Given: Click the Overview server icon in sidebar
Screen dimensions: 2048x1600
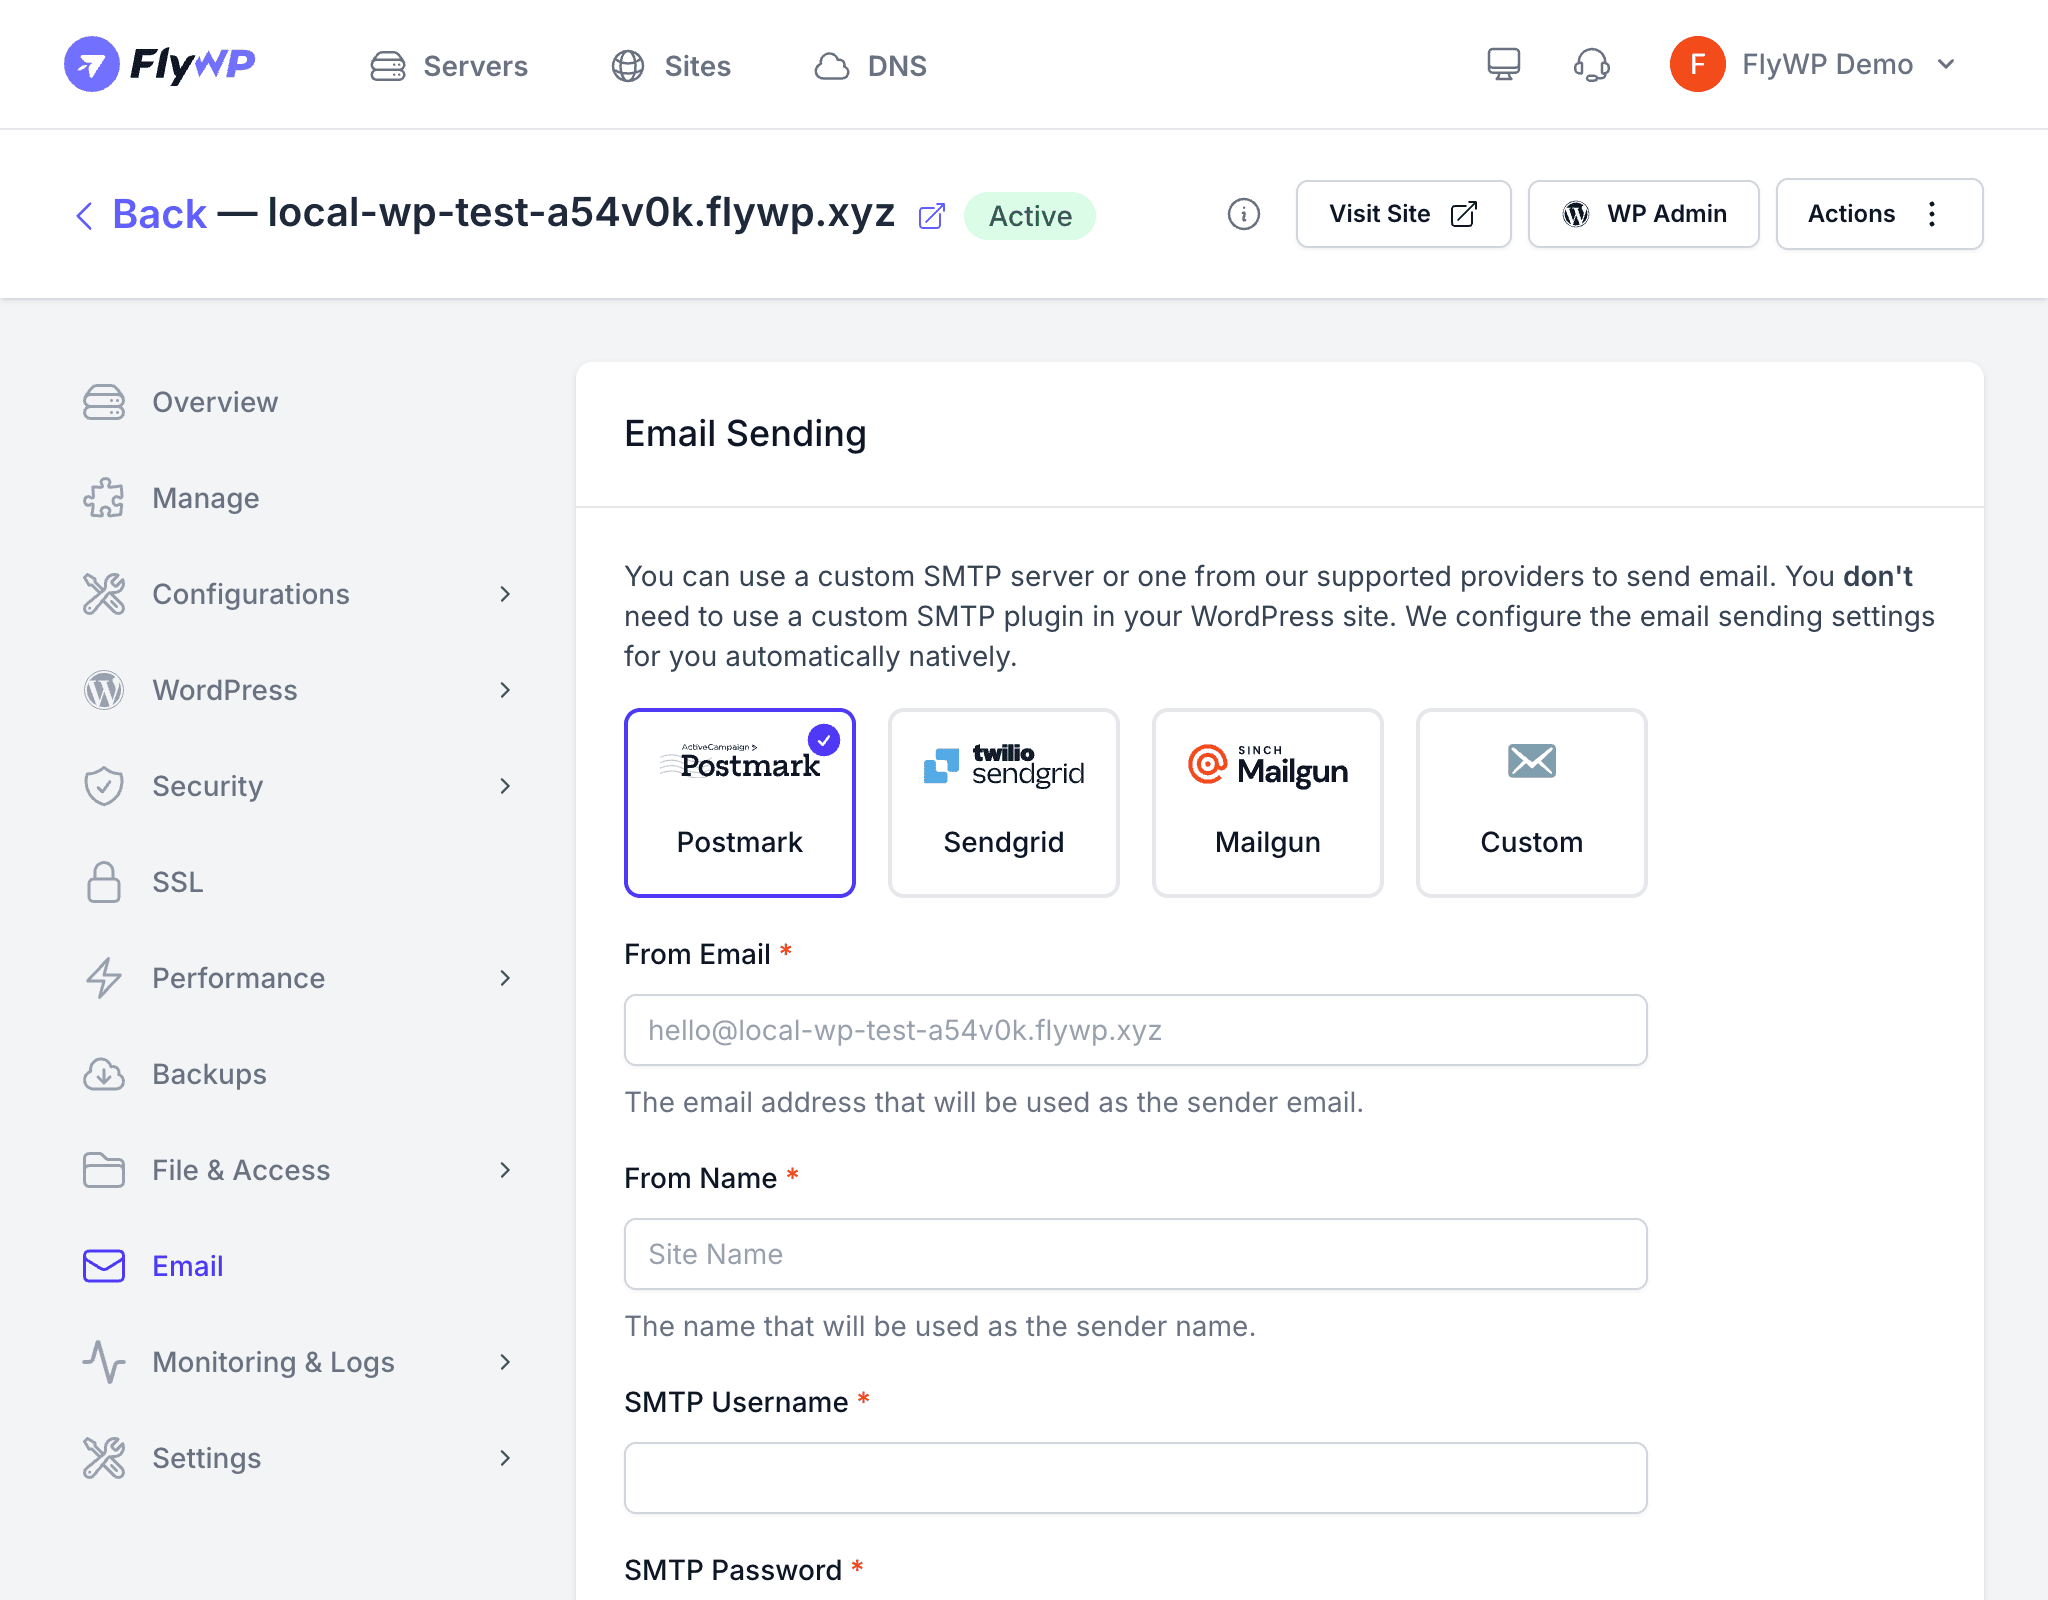Looking at the screenshot, I should tap(104, 402).
